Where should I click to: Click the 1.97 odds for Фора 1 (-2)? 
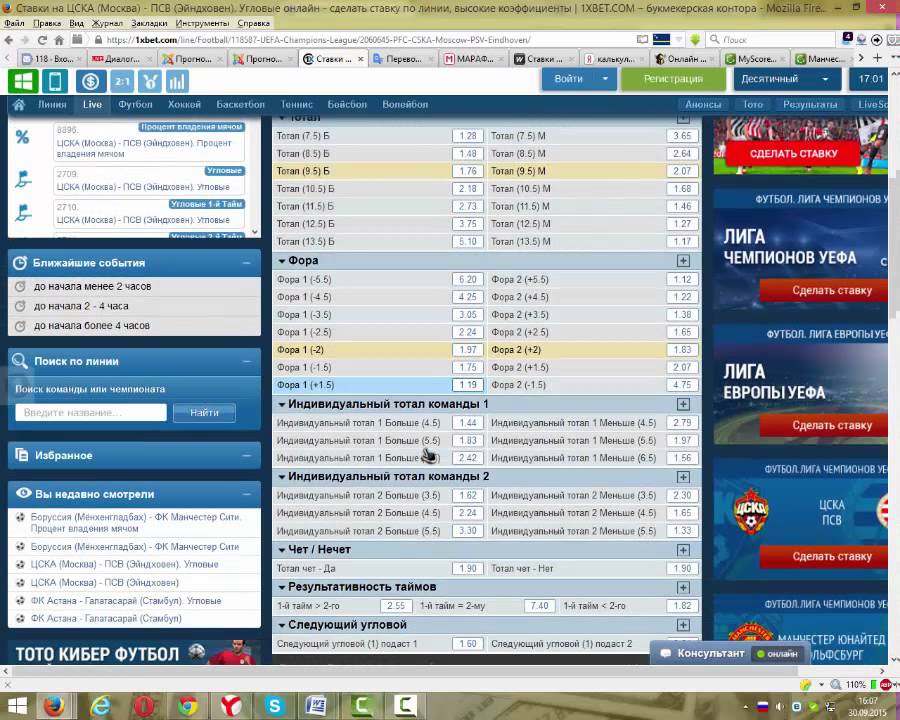tap(468, 350)
